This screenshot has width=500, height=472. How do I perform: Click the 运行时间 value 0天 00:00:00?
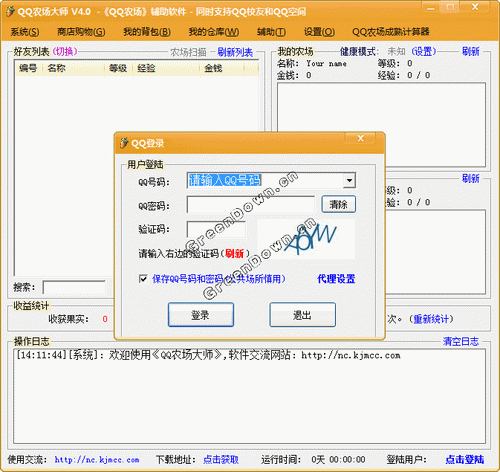(x=338, y=460)
